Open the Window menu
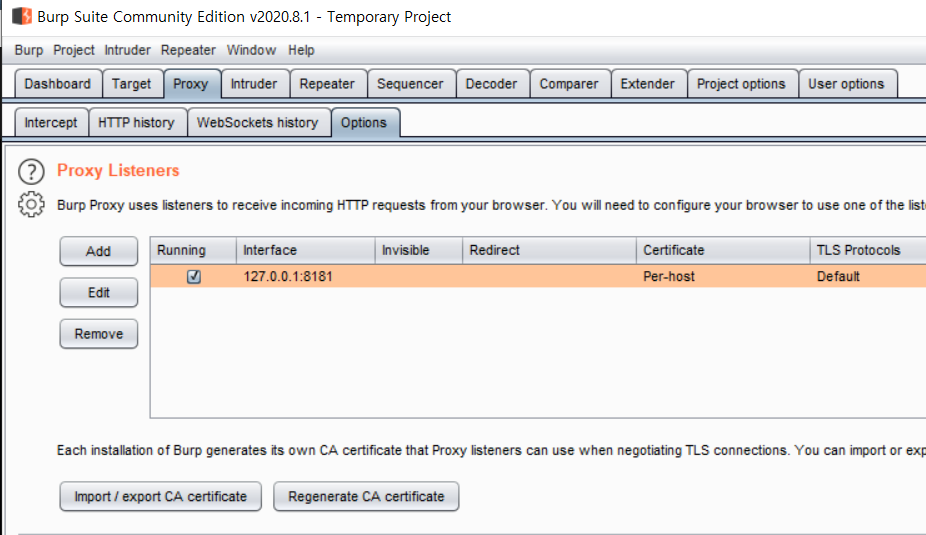 252,50
